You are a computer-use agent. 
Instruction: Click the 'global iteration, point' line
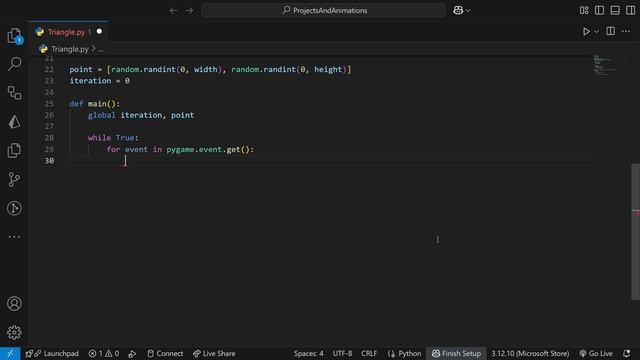[141, 115]
